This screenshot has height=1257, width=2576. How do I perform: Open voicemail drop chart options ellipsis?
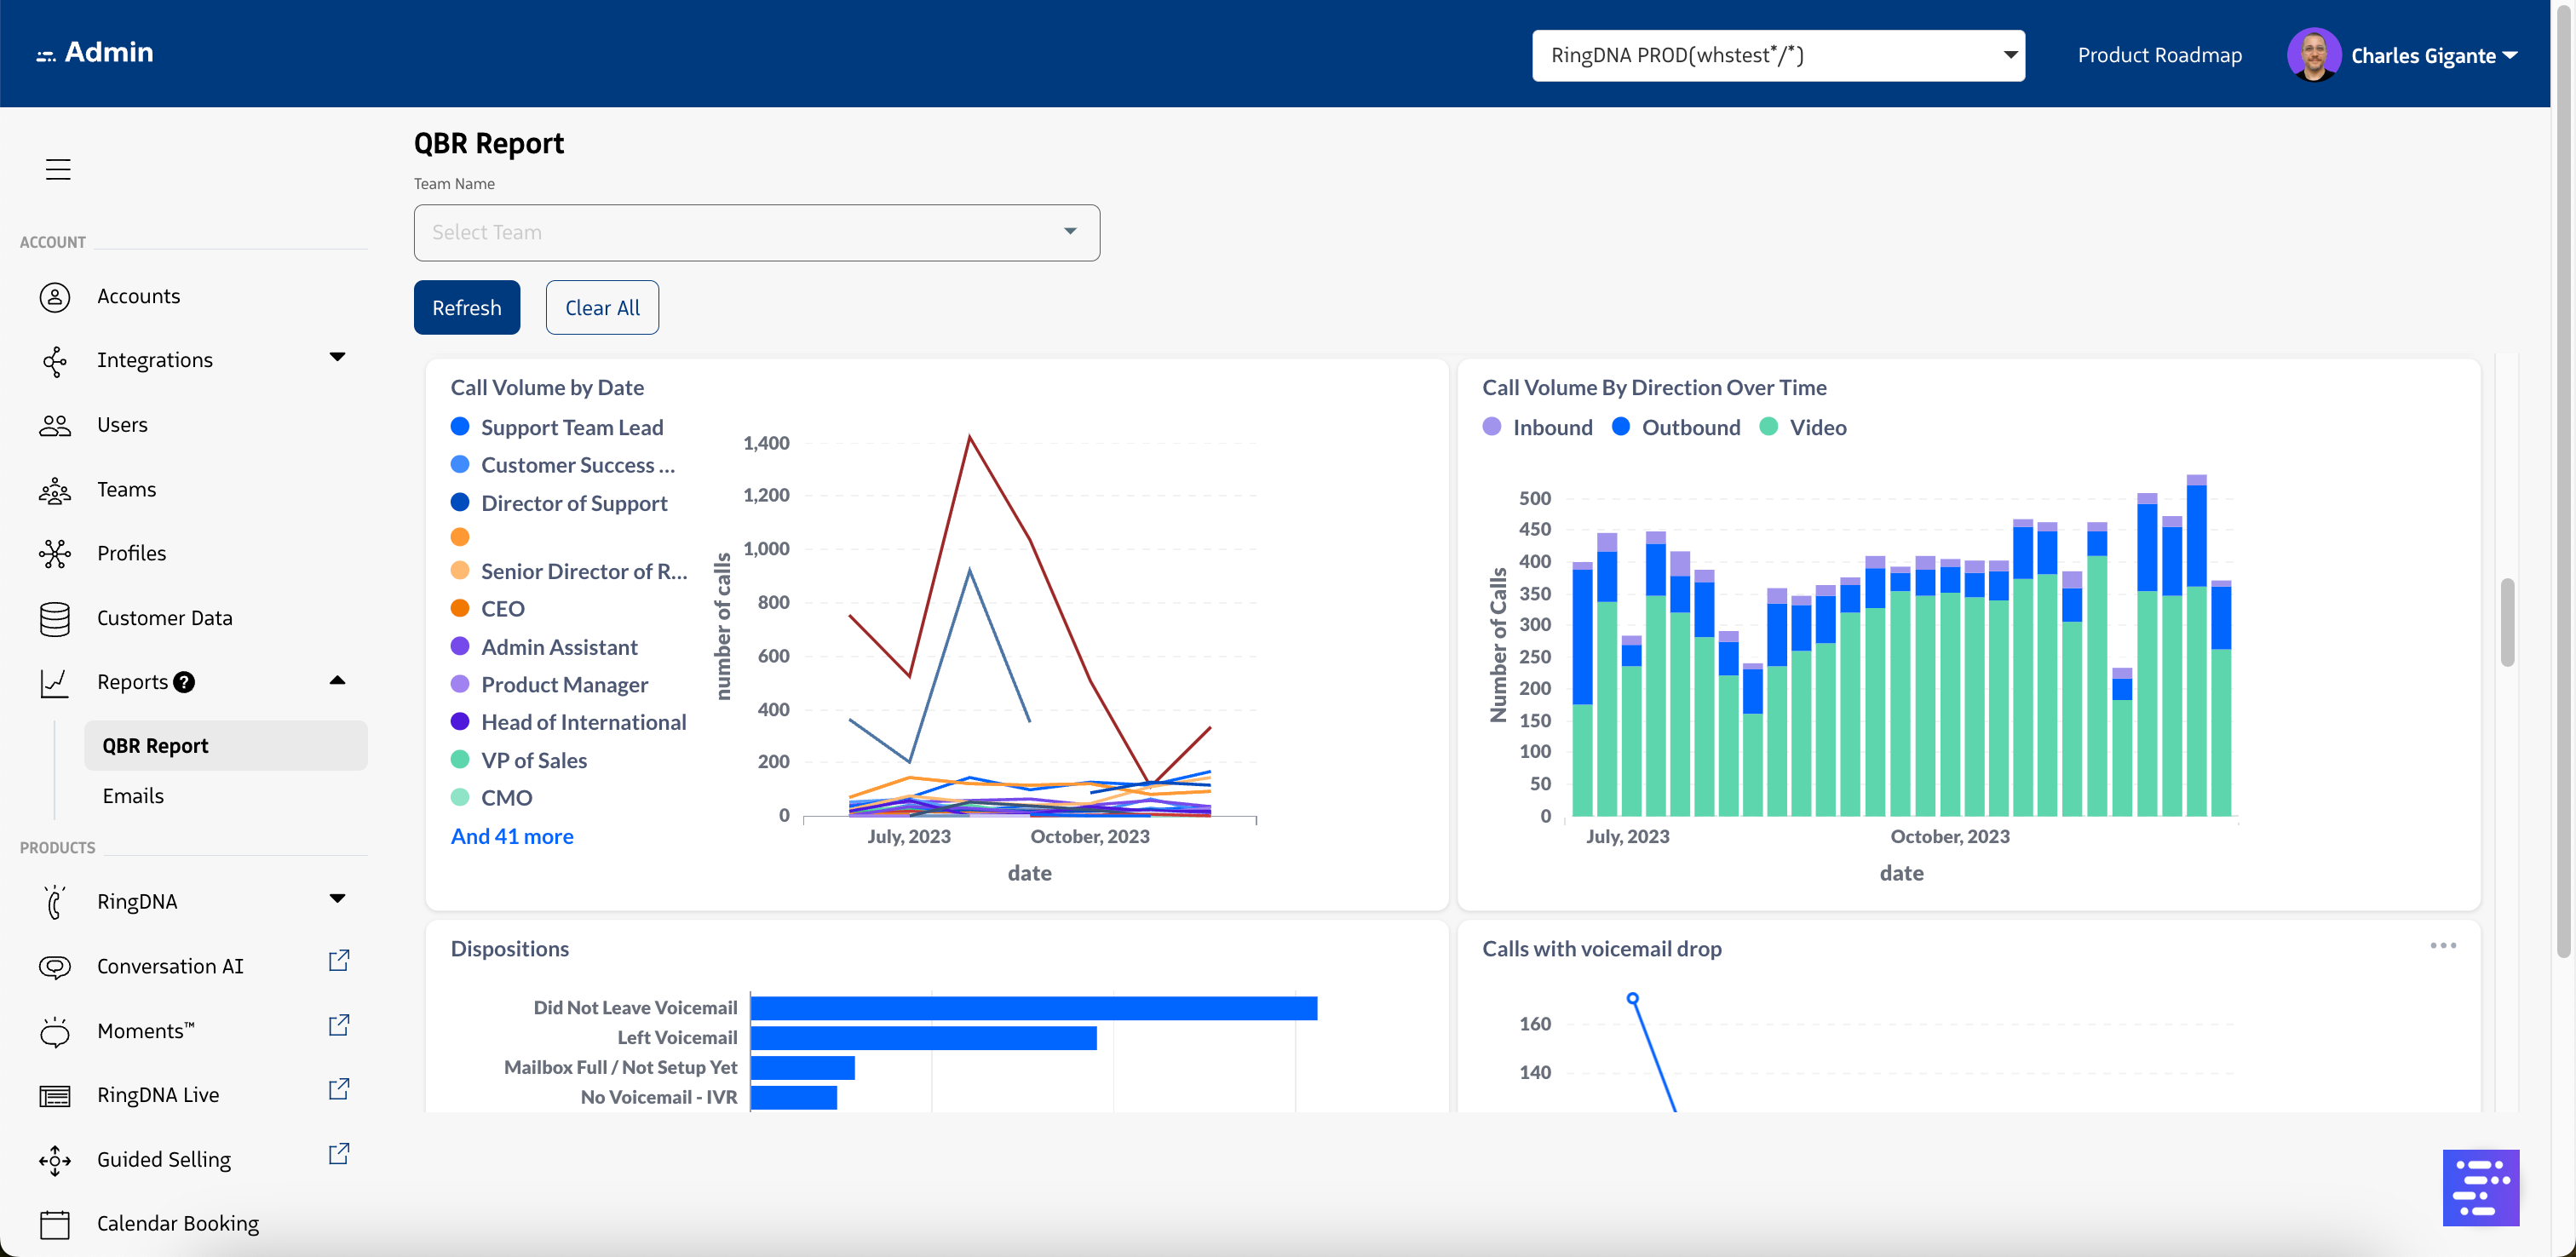tap(2442, 946)
